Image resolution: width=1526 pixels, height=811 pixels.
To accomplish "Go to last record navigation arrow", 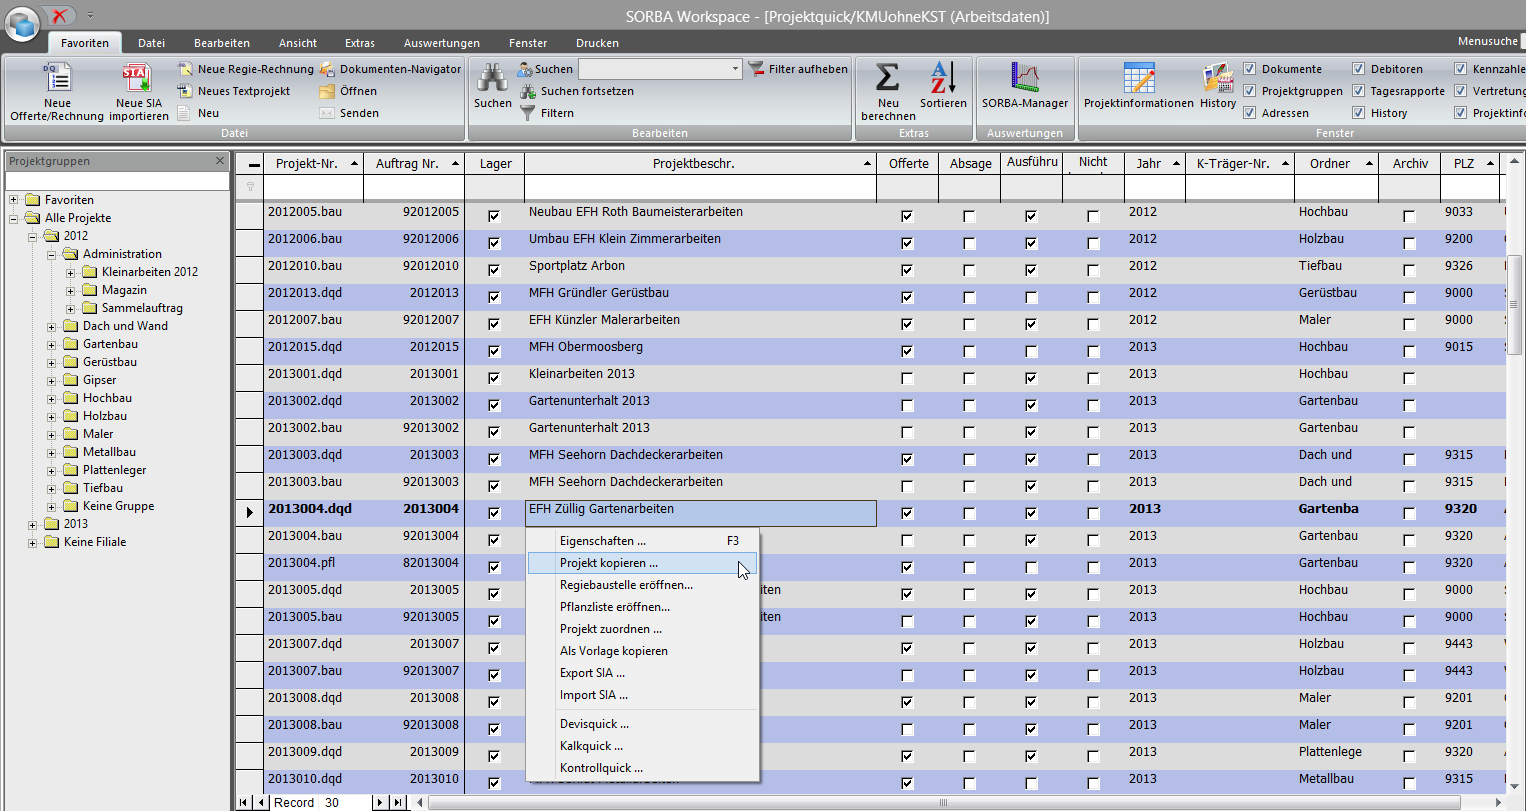I will (398, 802).
